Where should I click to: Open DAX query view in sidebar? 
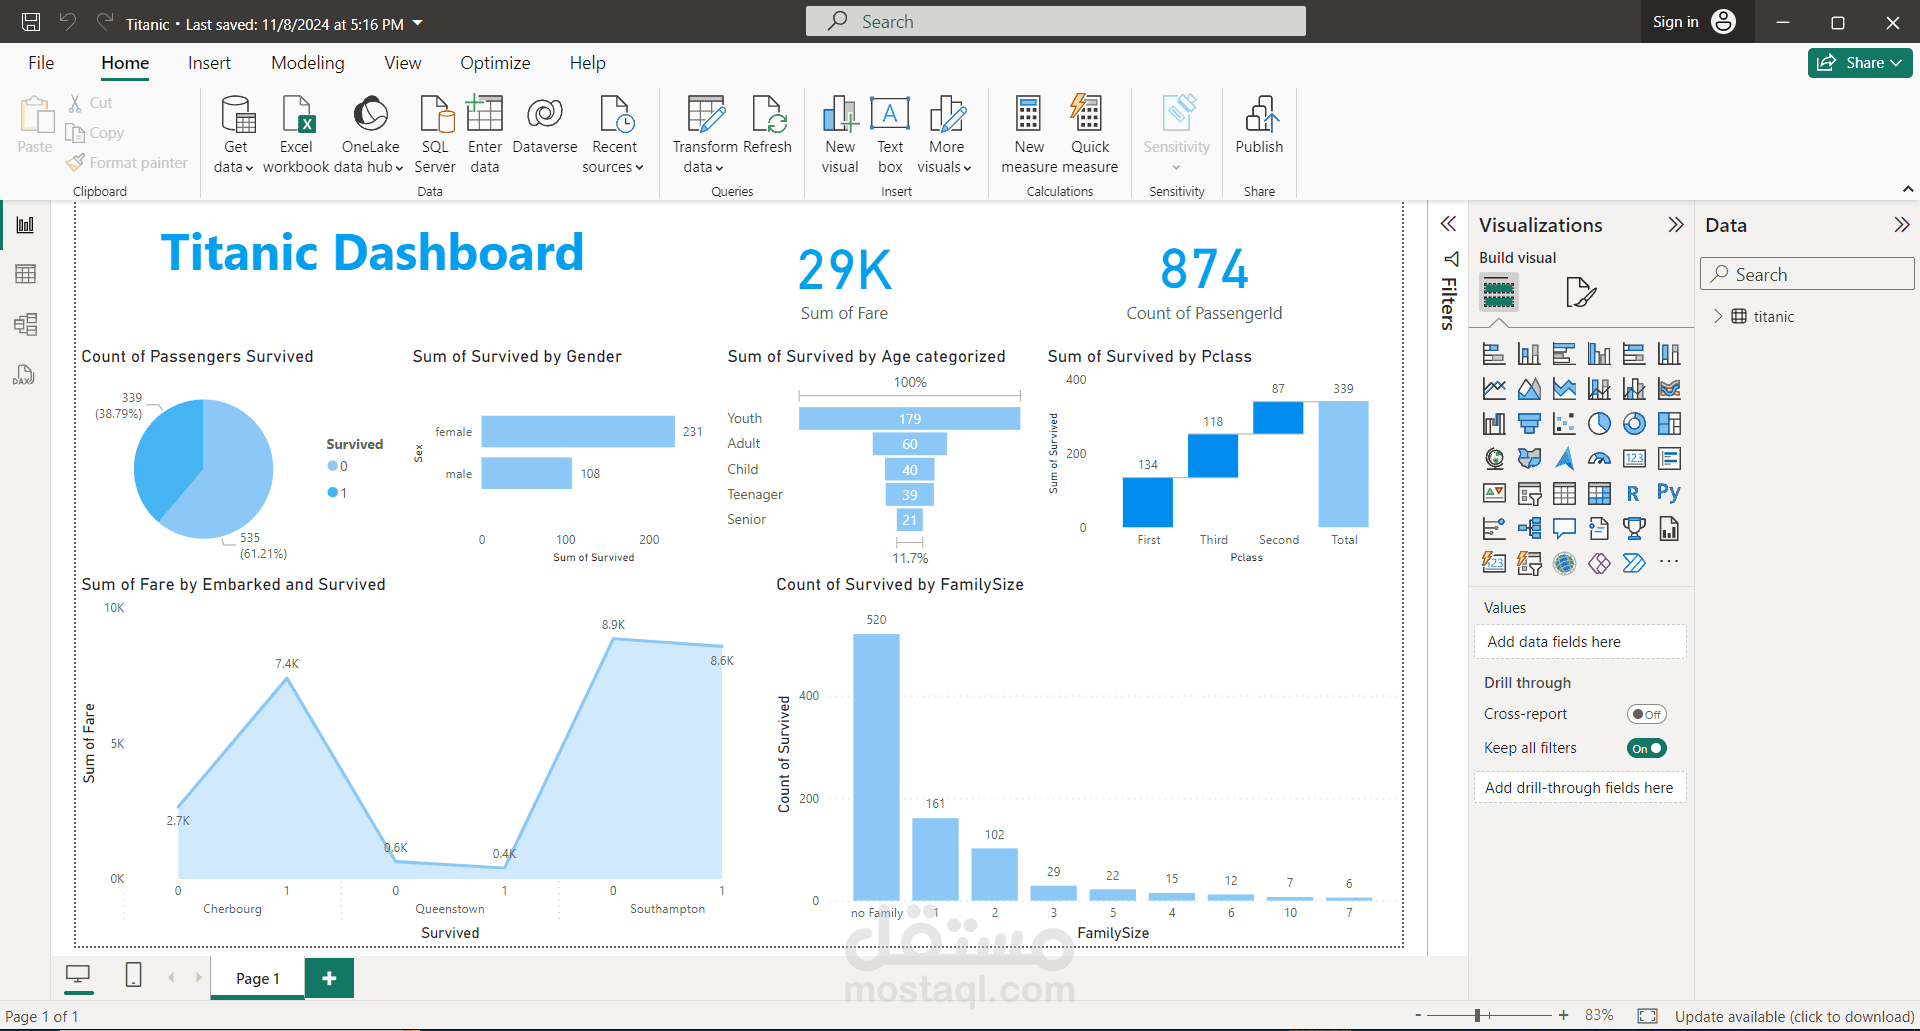pos(25,375)
